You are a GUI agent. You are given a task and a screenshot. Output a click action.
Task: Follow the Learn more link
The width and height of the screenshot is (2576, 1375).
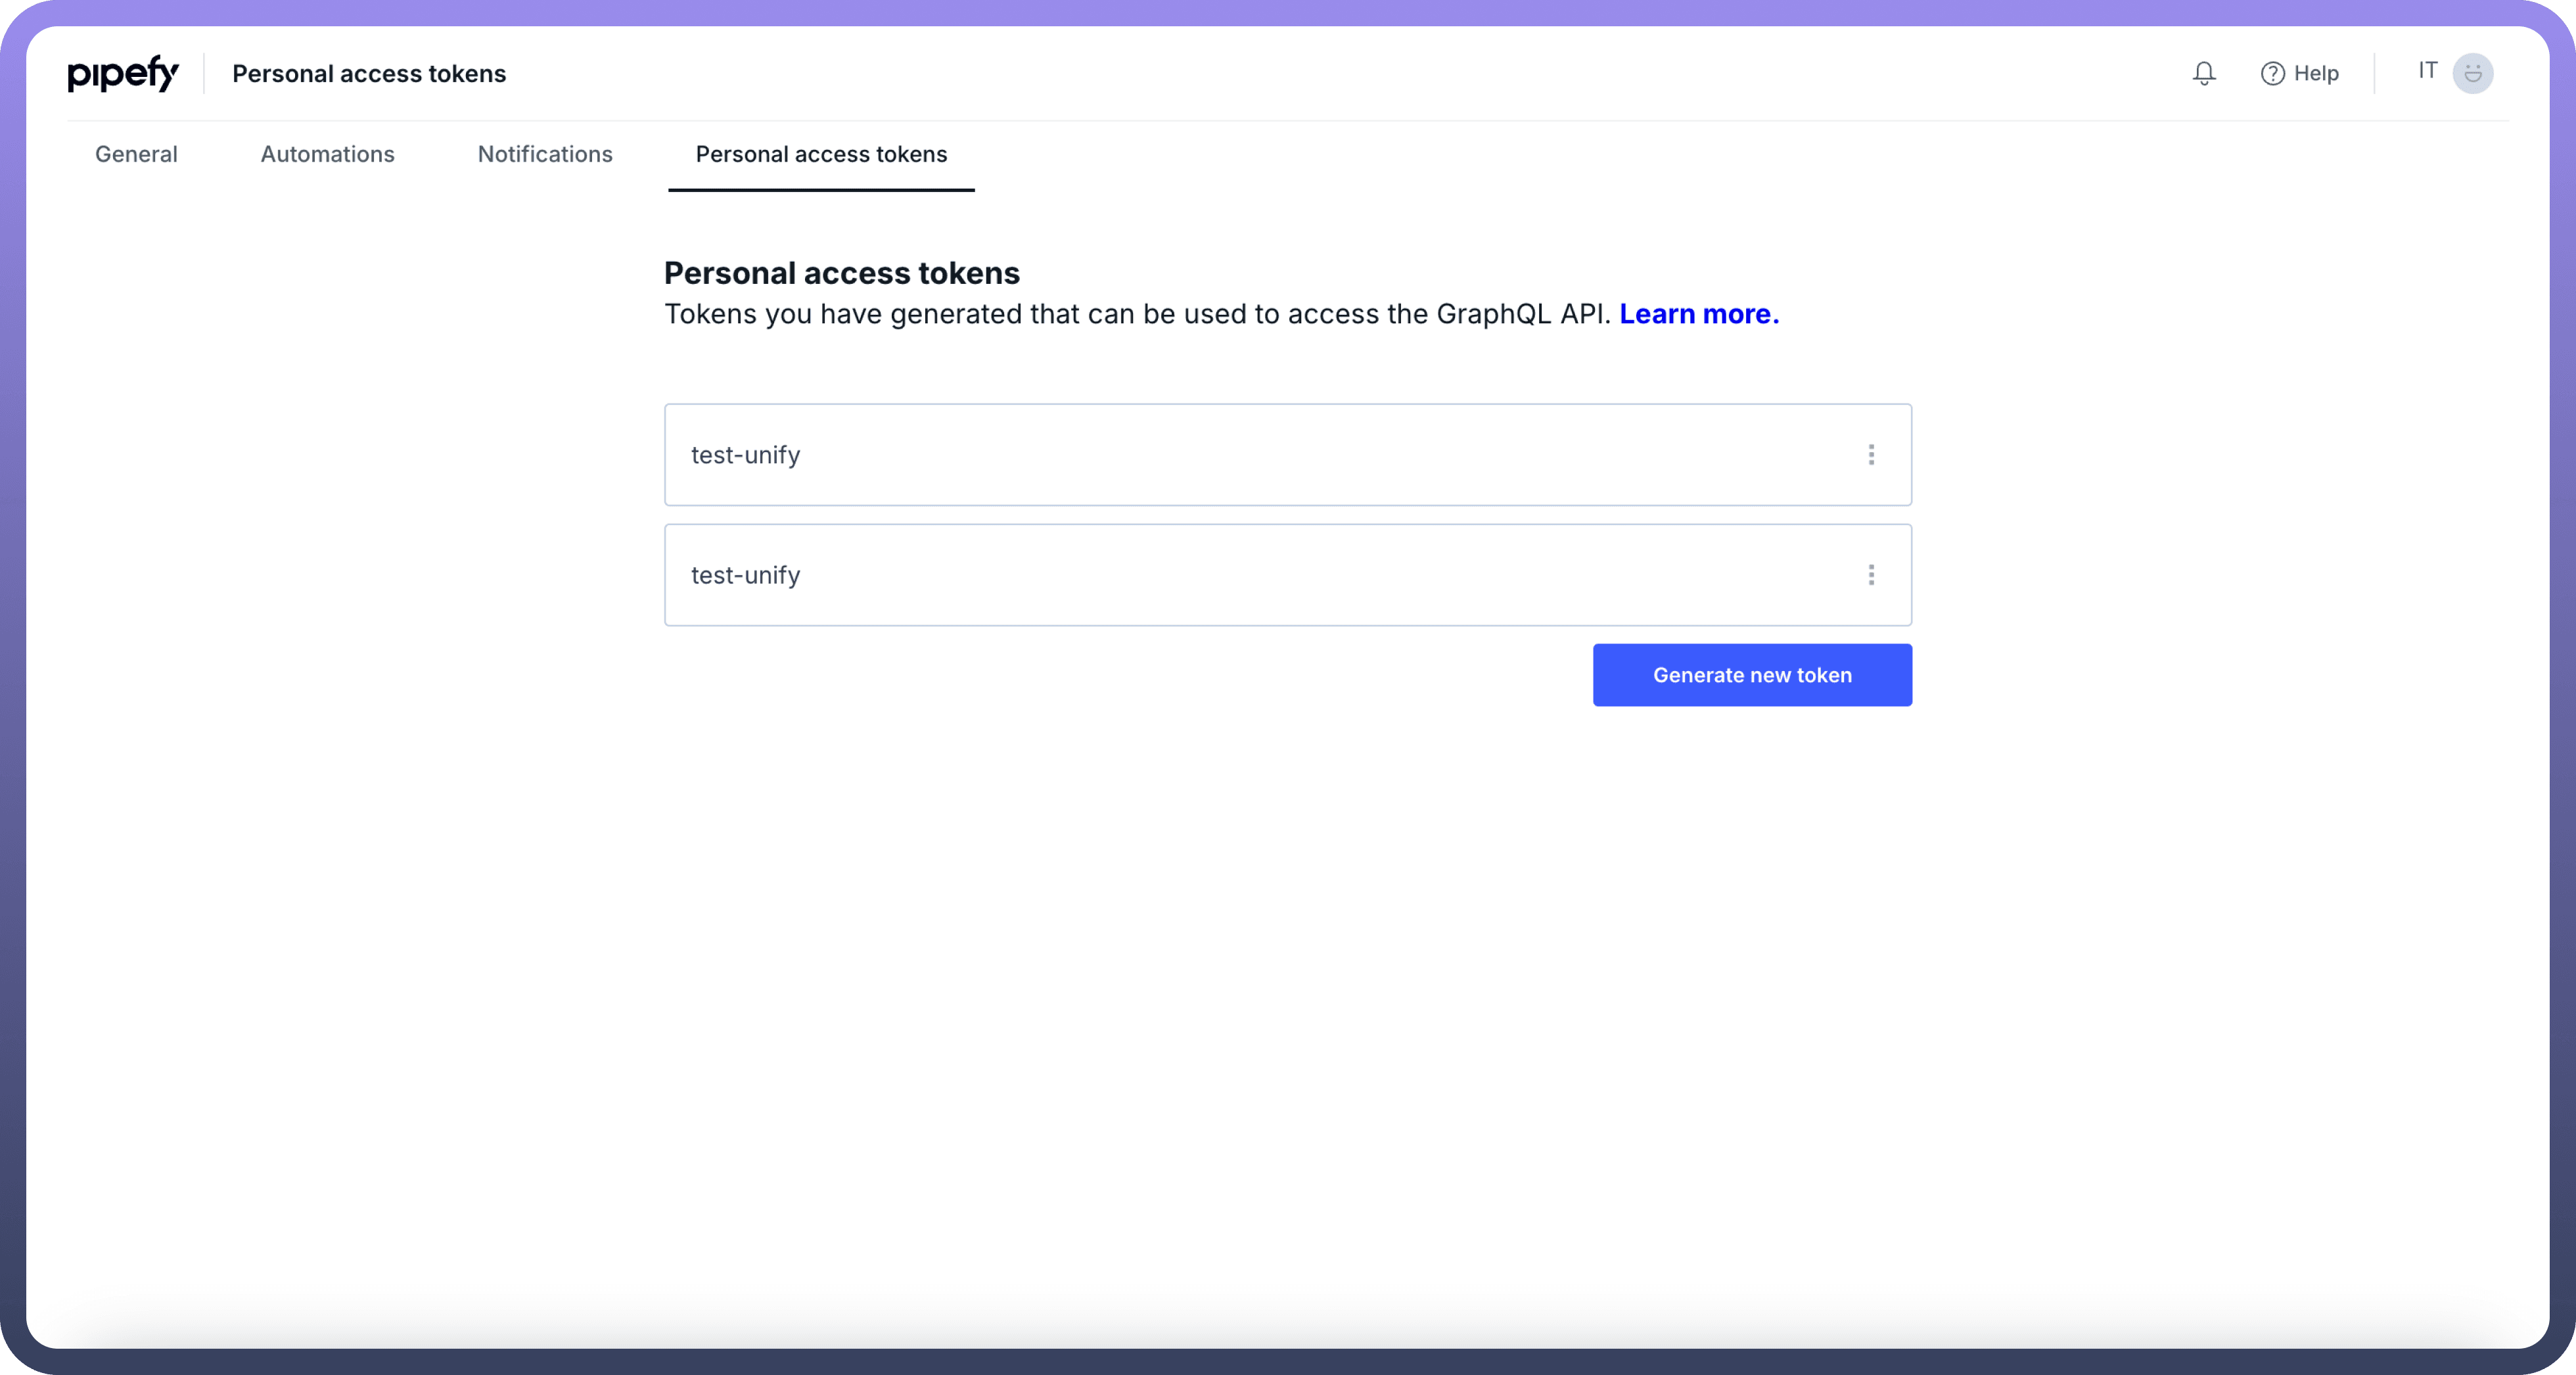pyautogui.click(x=1699, y=314)
